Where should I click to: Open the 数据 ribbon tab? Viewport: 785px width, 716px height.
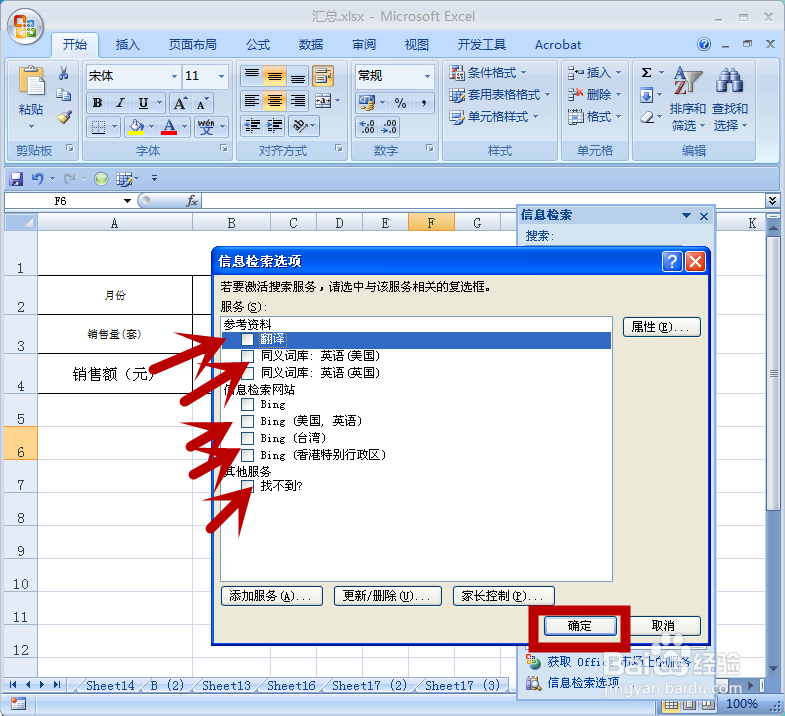311,45
